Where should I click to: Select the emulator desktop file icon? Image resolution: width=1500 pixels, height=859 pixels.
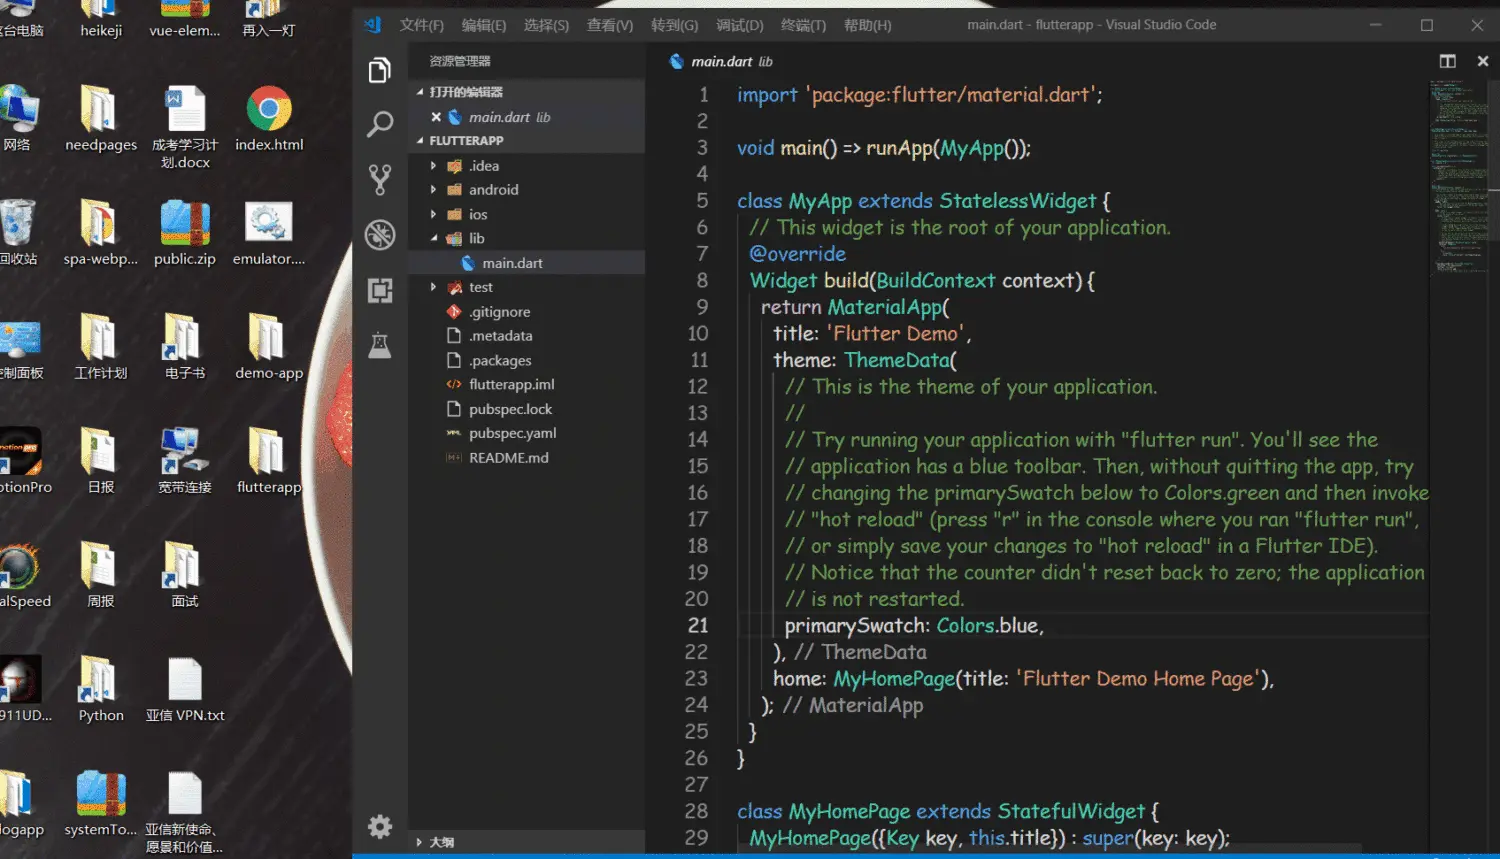269,233
